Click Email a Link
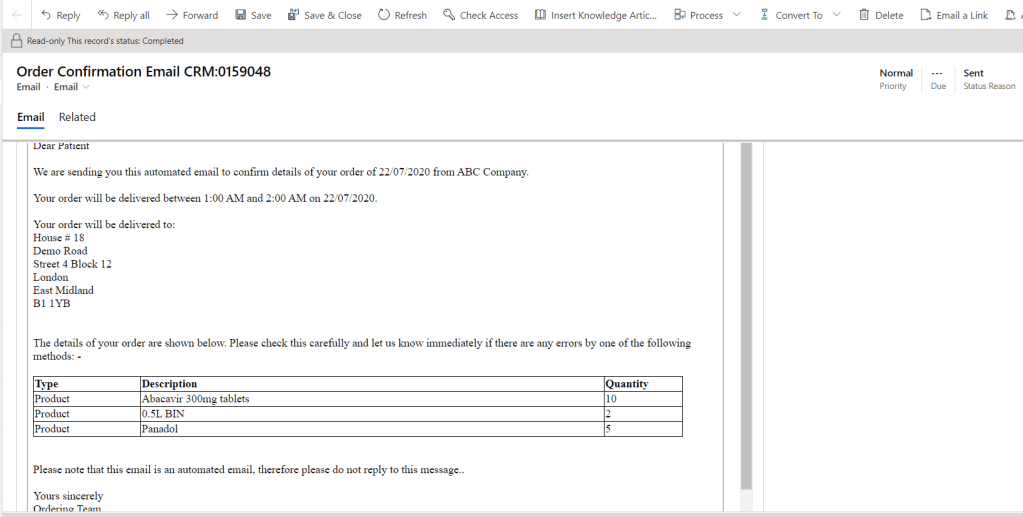This screenshot has width=1023, height=517. (953, 15)
